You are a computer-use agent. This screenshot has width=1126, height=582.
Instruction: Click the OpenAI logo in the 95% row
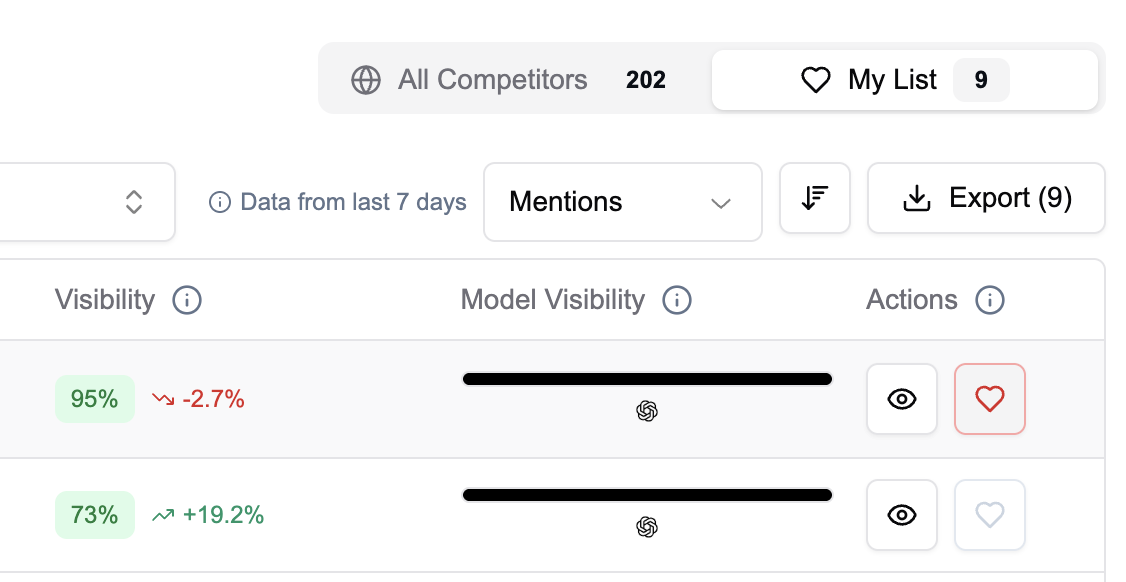click(x=647, y=411)
